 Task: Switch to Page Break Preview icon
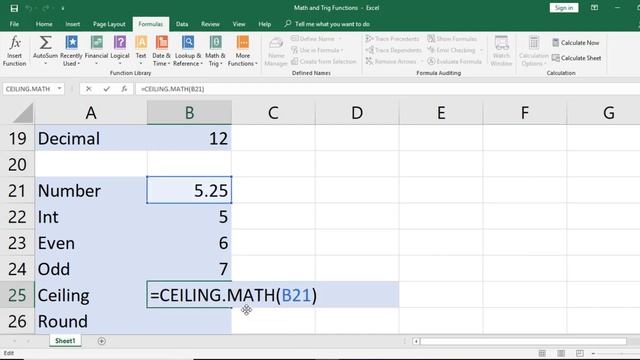580,353
